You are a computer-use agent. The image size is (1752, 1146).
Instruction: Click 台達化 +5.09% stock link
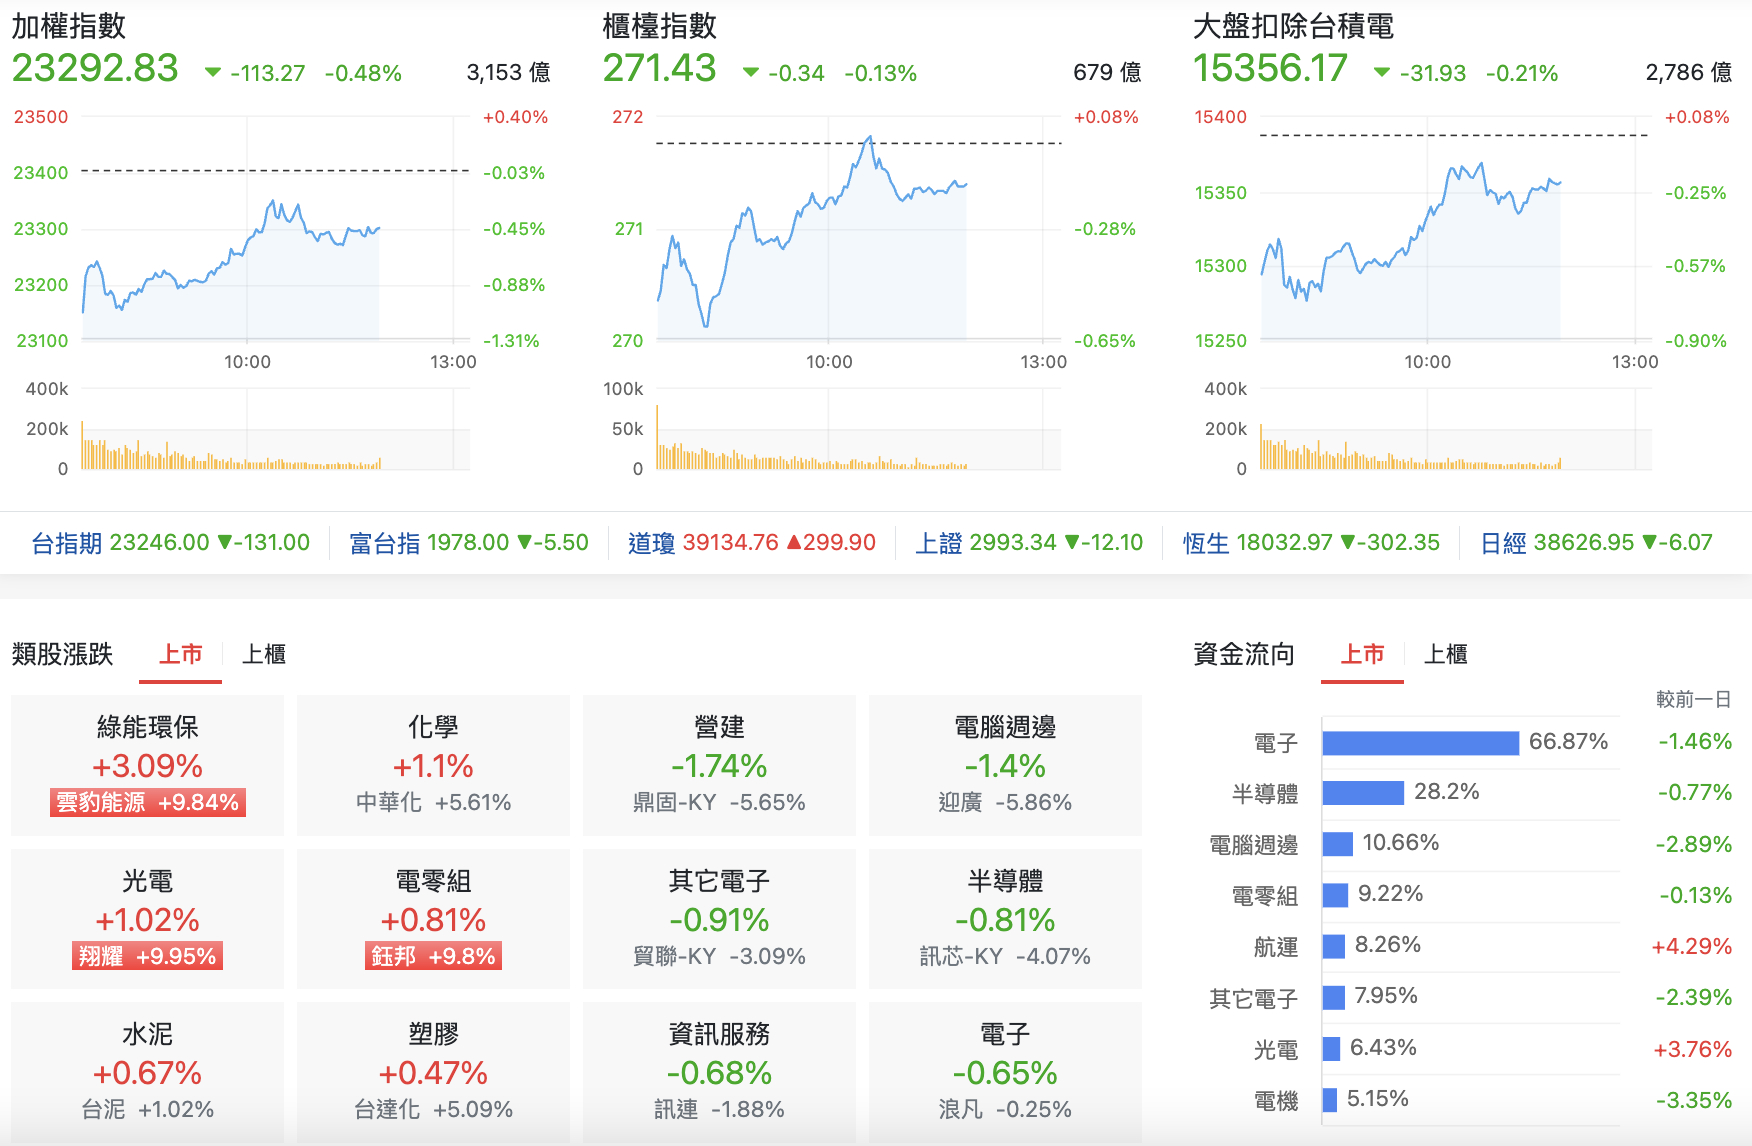pos(433,1109)
